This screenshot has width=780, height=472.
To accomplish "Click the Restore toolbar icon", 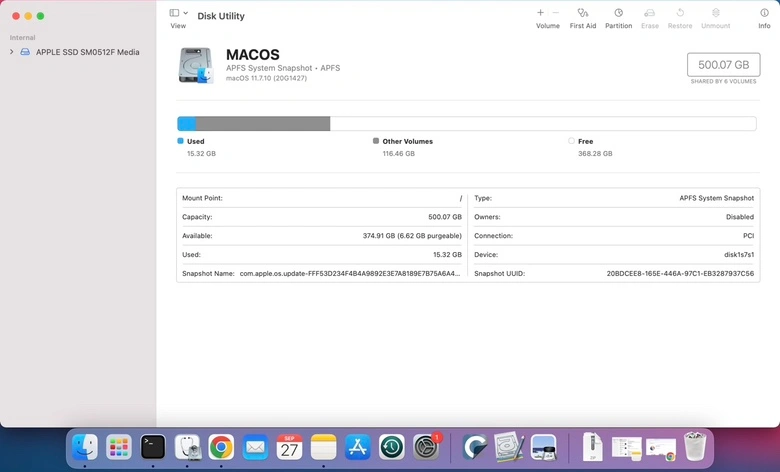I will click(x=680, y=12).
